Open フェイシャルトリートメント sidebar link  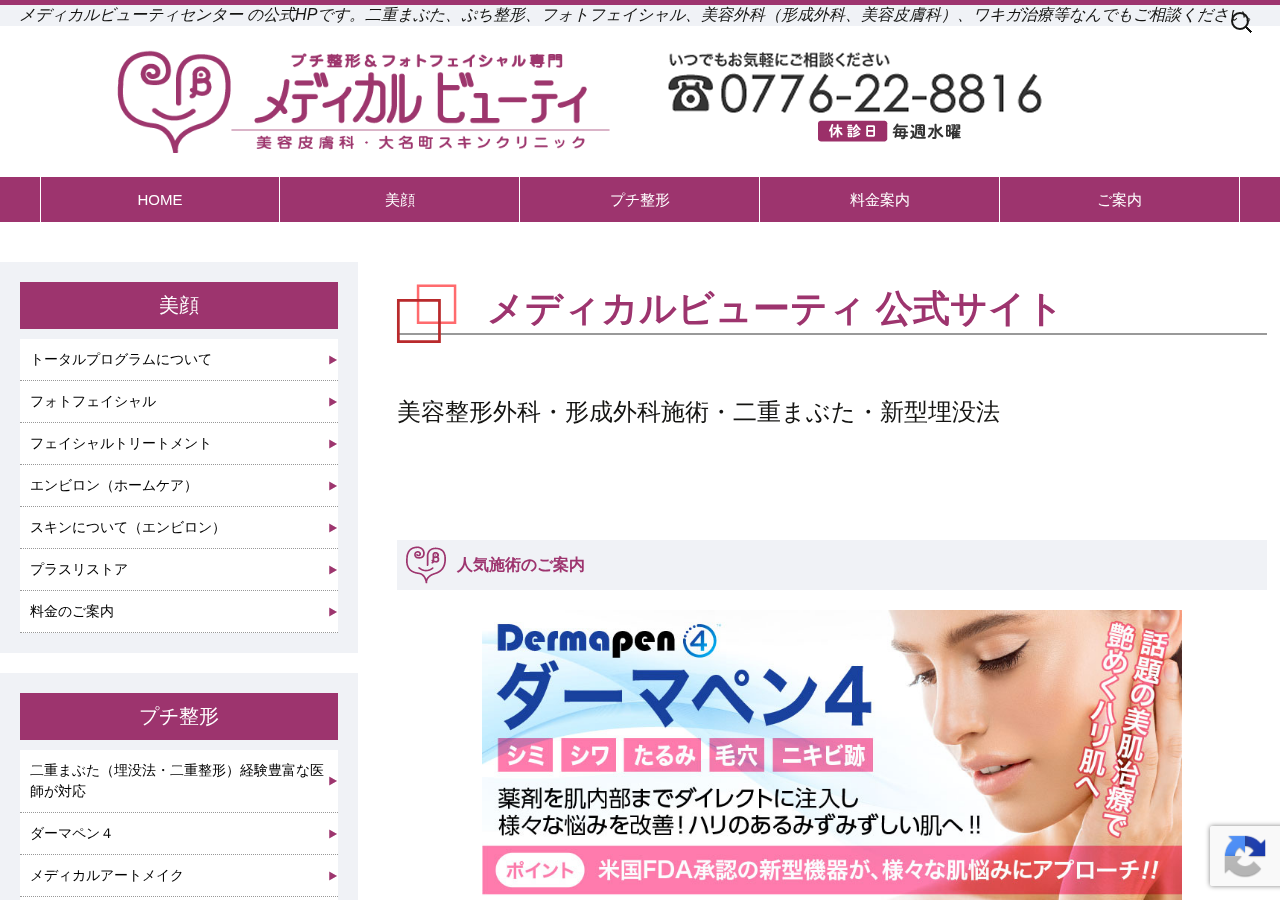click(x=179, y=444)
